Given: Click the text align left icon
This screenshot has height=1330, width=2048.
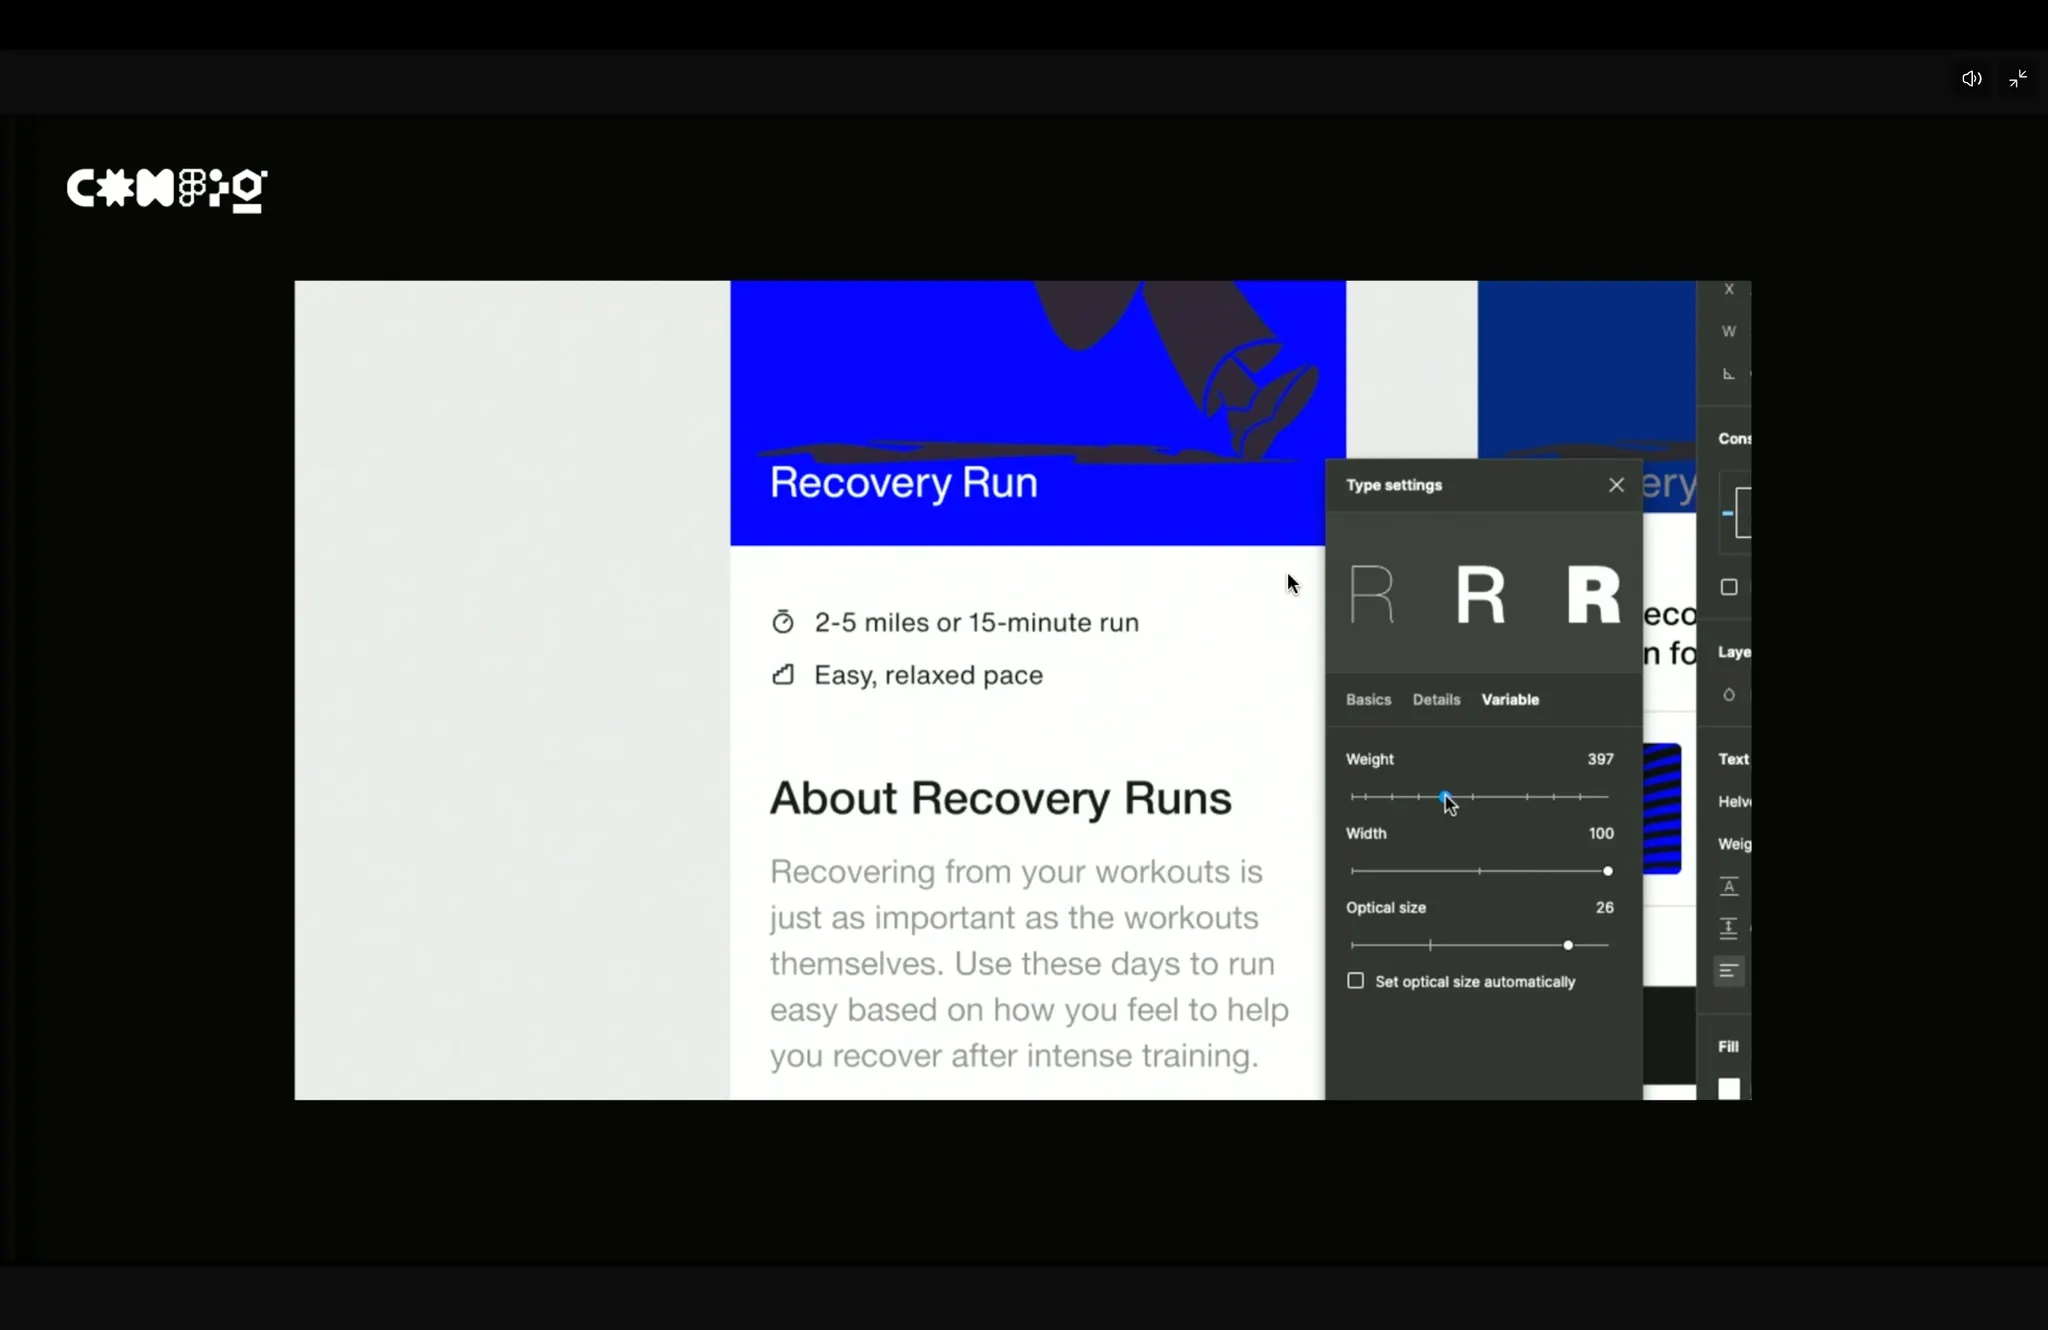Looking at the screenshot, I should pyautogui.click(x=1729, y=971).
